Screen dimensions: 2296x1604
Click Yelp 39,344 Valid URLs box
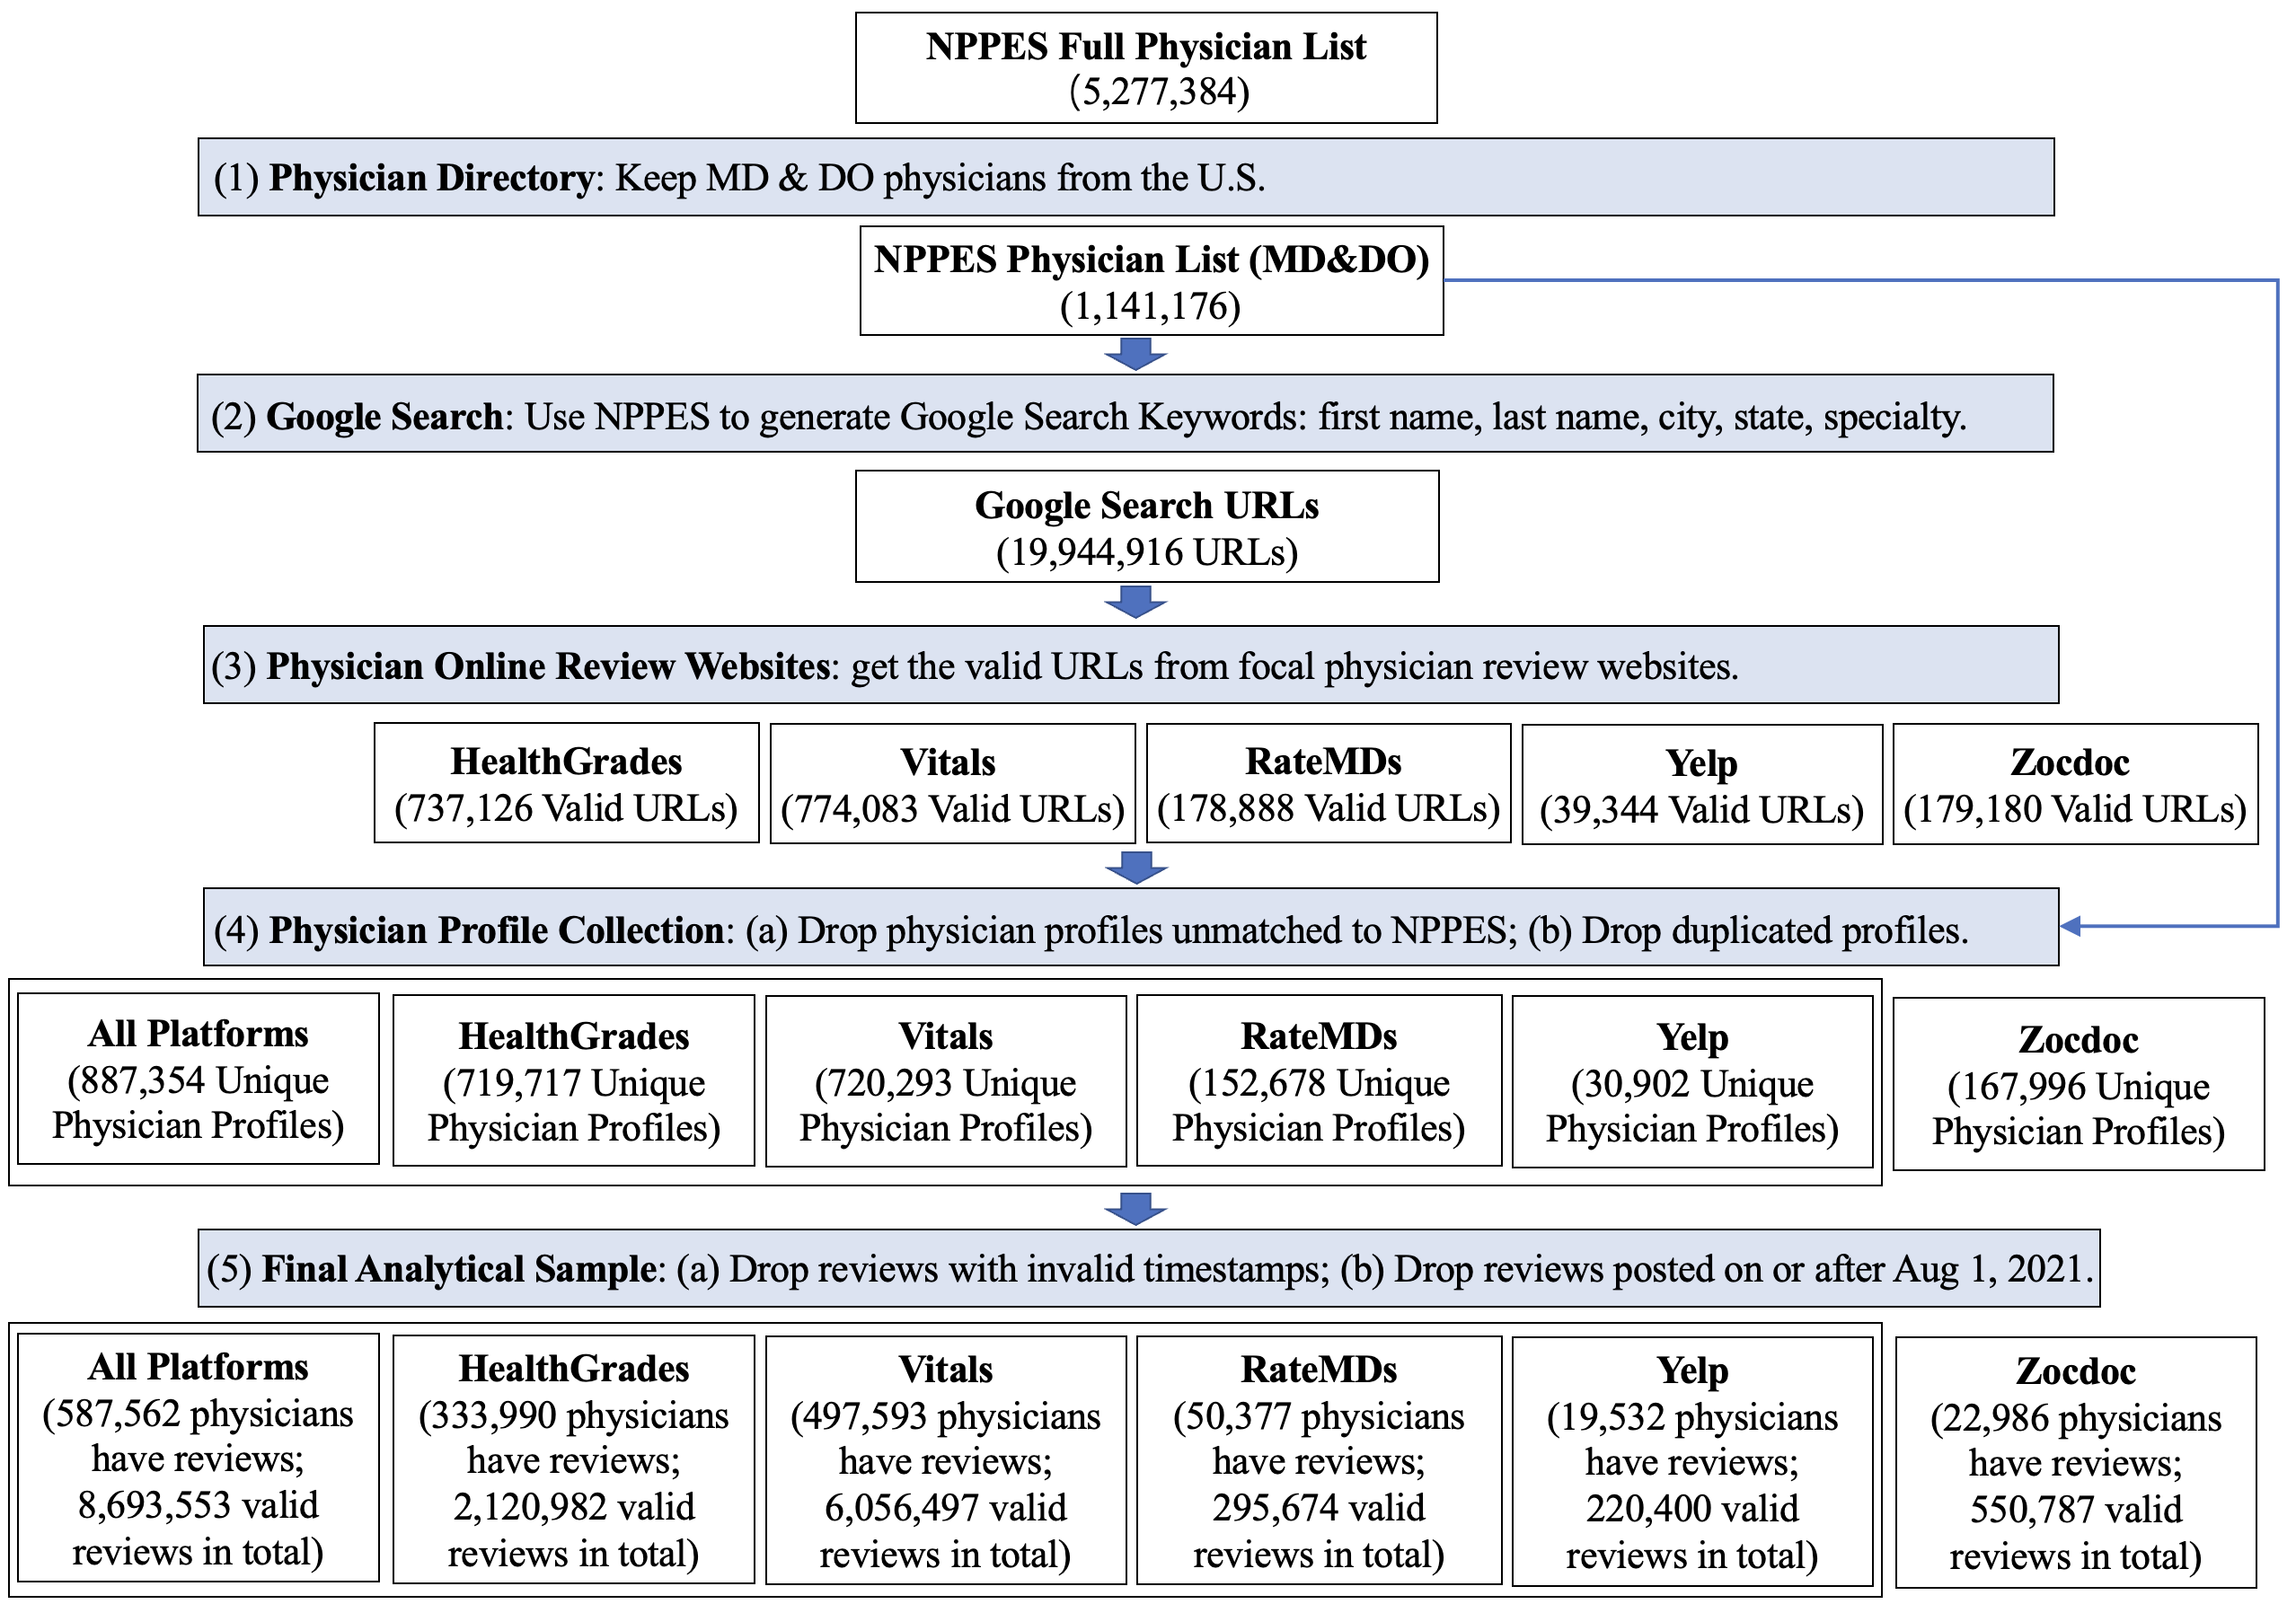tap(1702, 785)
